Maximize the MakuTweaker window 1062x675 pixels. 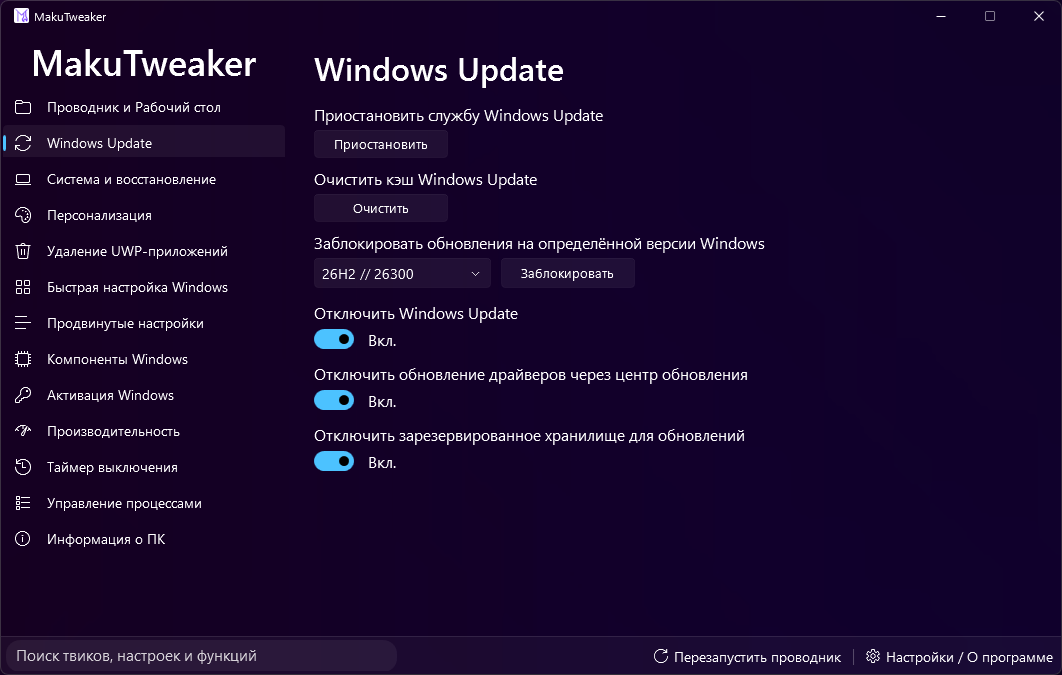pyautogui.click(x=990, y=16)
